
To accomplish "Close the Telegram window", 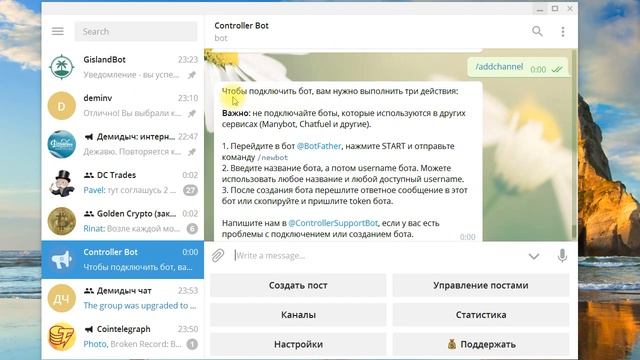I will click(570, 9).
